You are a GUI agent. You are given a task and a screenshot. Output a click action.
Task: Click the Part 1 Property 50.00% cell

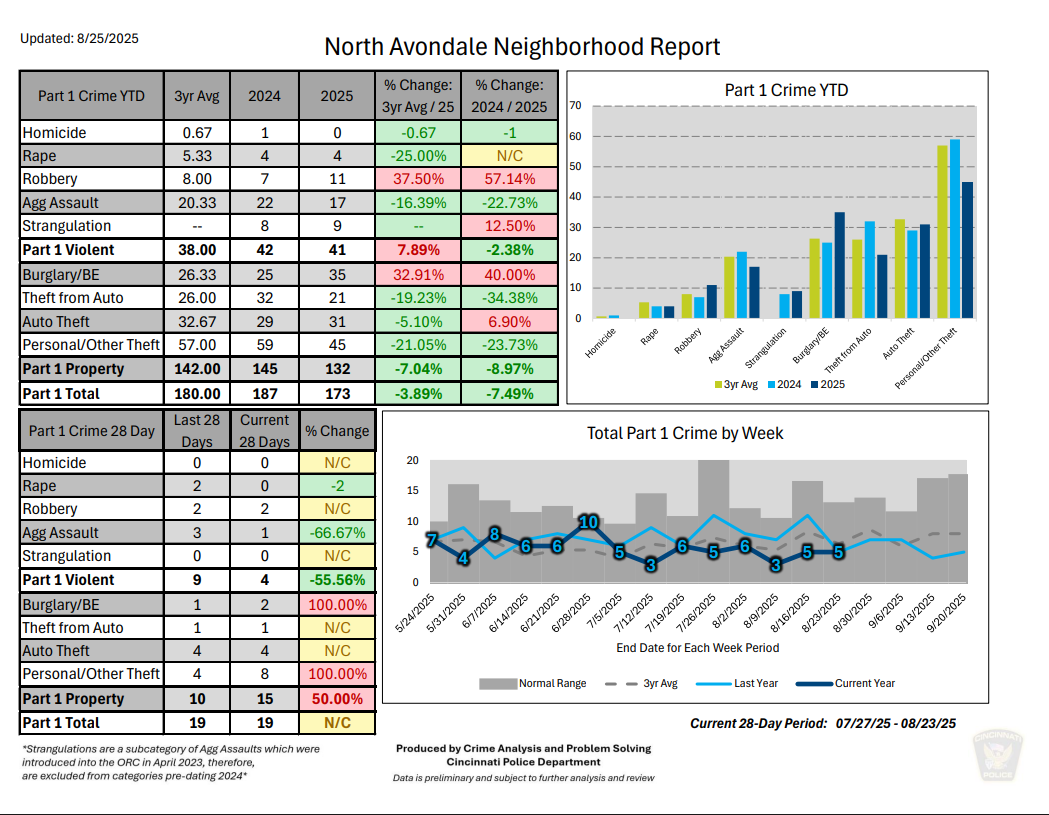(x=338, y=699)
